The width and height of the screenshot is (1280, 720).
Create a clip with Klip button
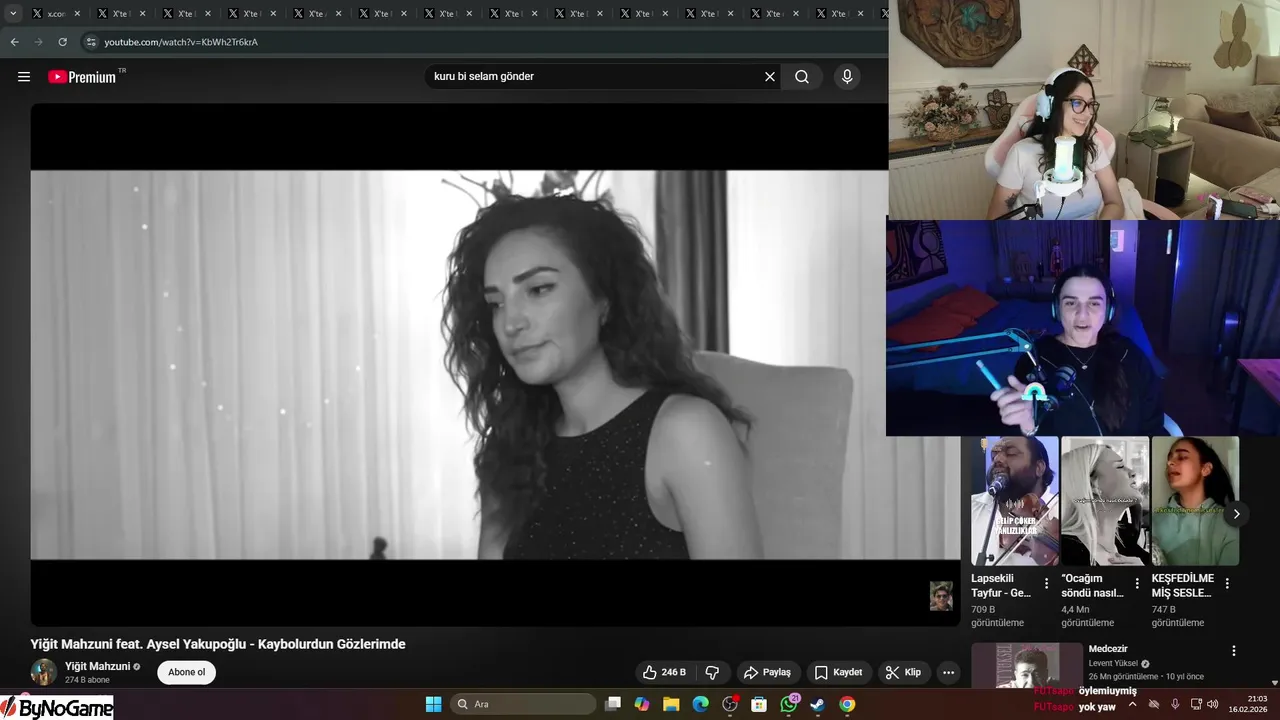pyautogui.click(x=904, y=672)
